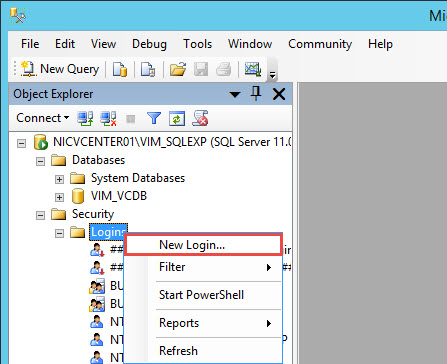Click the second BU group login icon
Screen dimensions: 447x364
pos(97,304)
